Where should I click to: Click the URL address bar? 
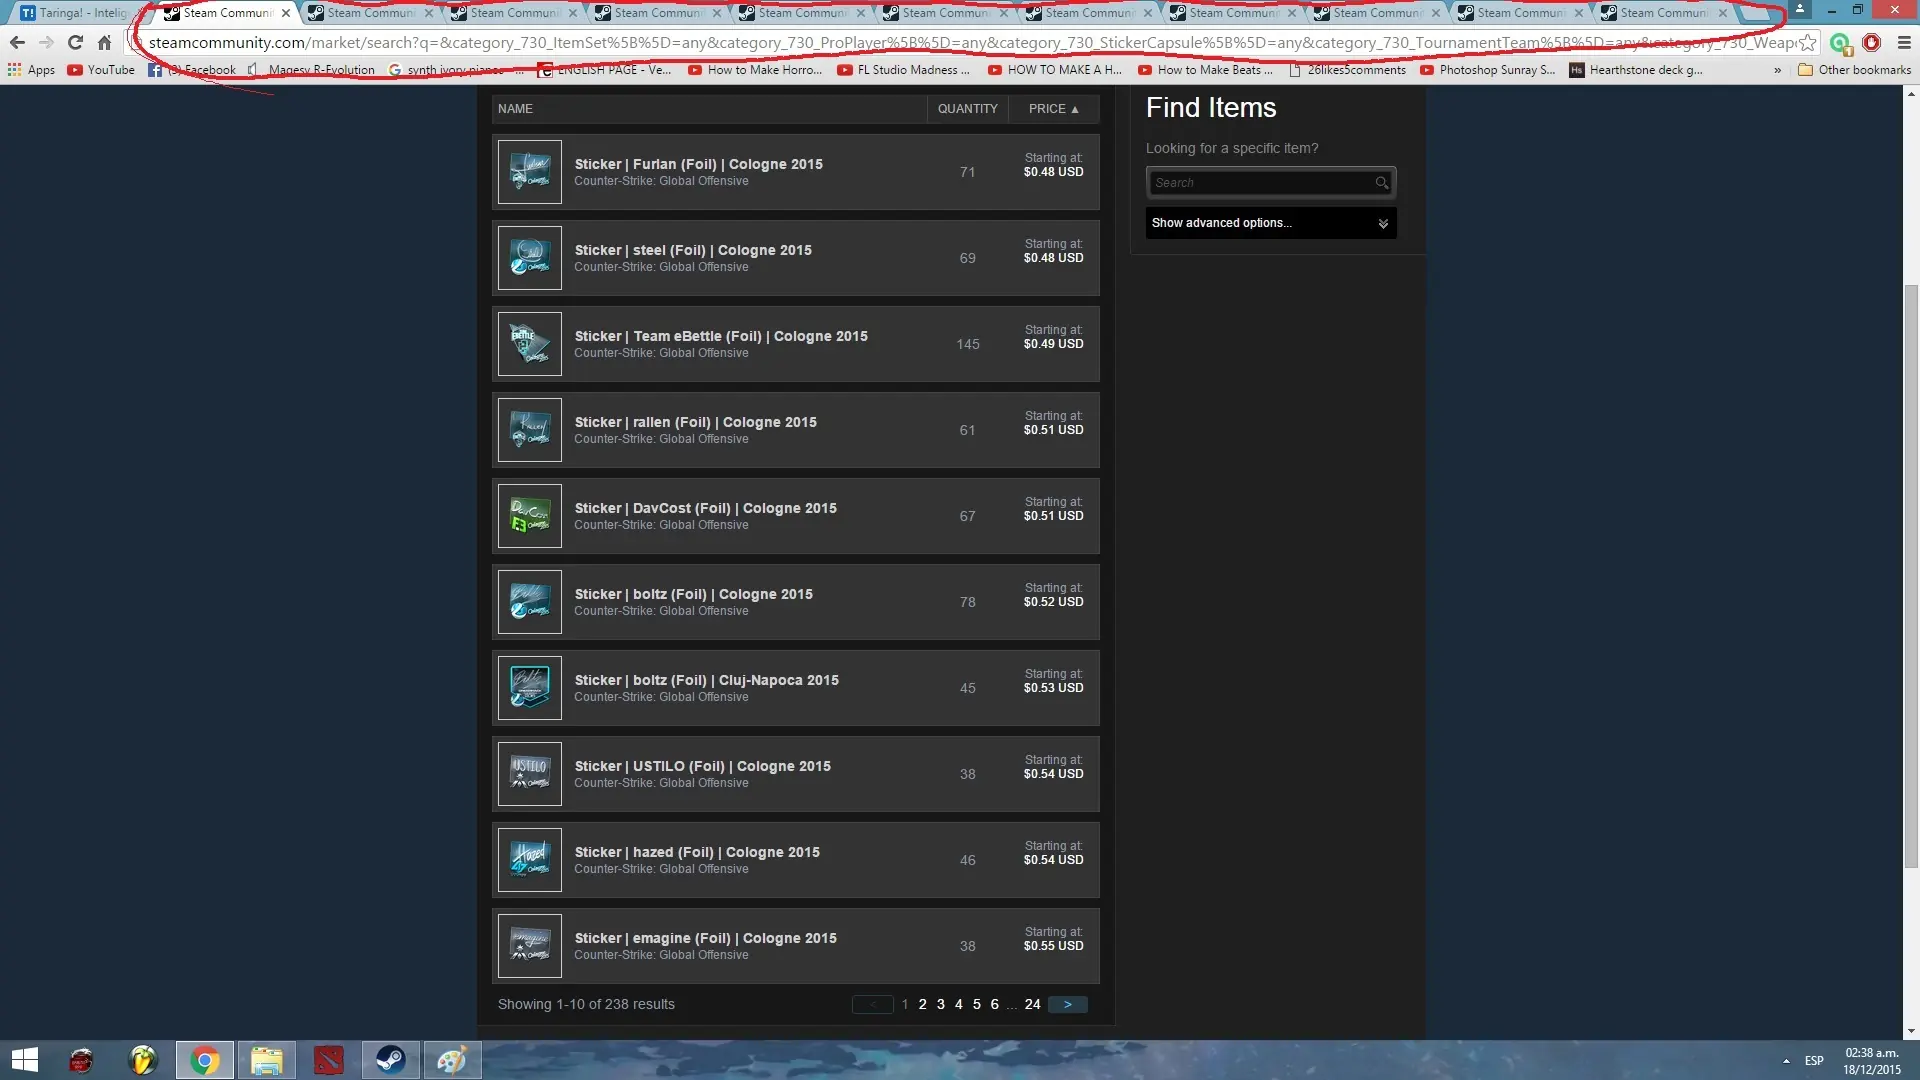[970, 43]
